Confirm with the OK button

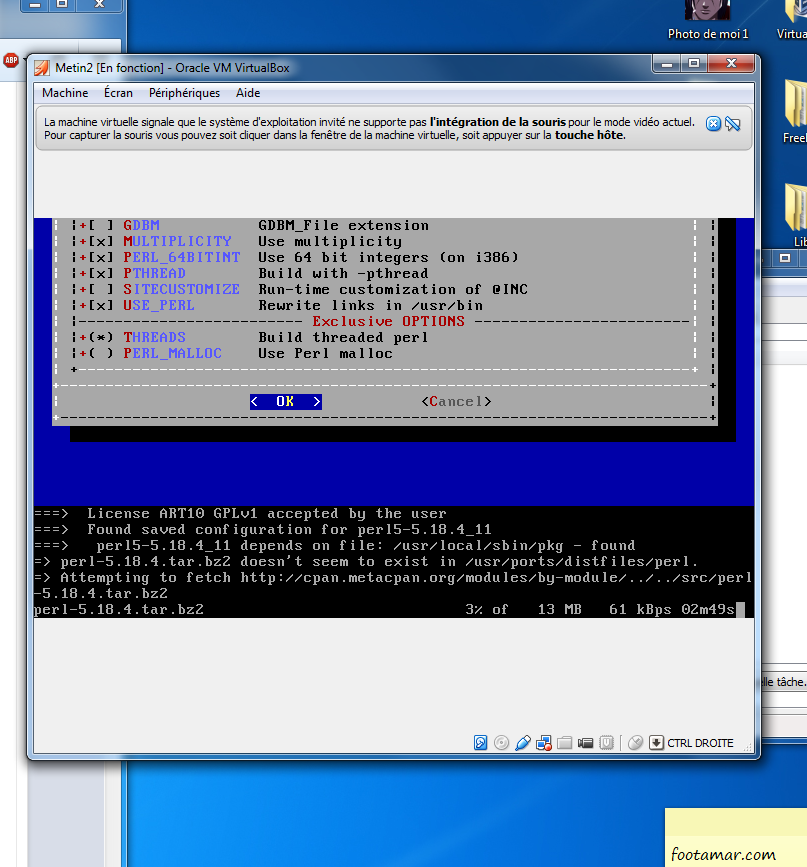tap(285, 401)
